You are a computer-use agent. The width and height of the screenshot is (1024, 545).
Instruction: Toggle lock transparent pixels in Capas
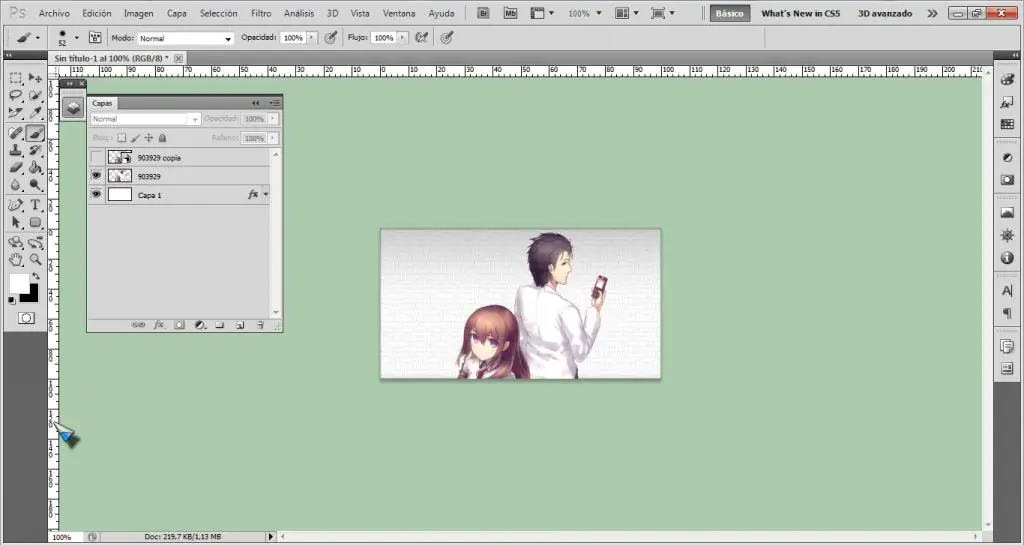(121, 138)
